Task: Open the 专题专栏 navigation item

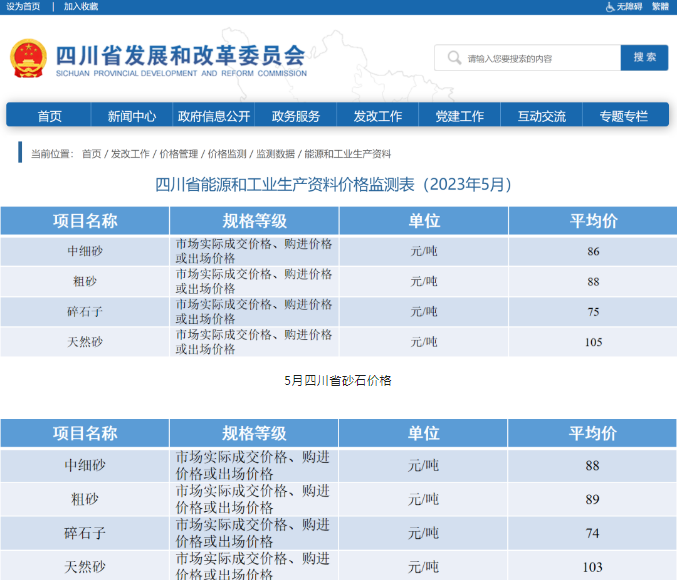Action: 623,116
